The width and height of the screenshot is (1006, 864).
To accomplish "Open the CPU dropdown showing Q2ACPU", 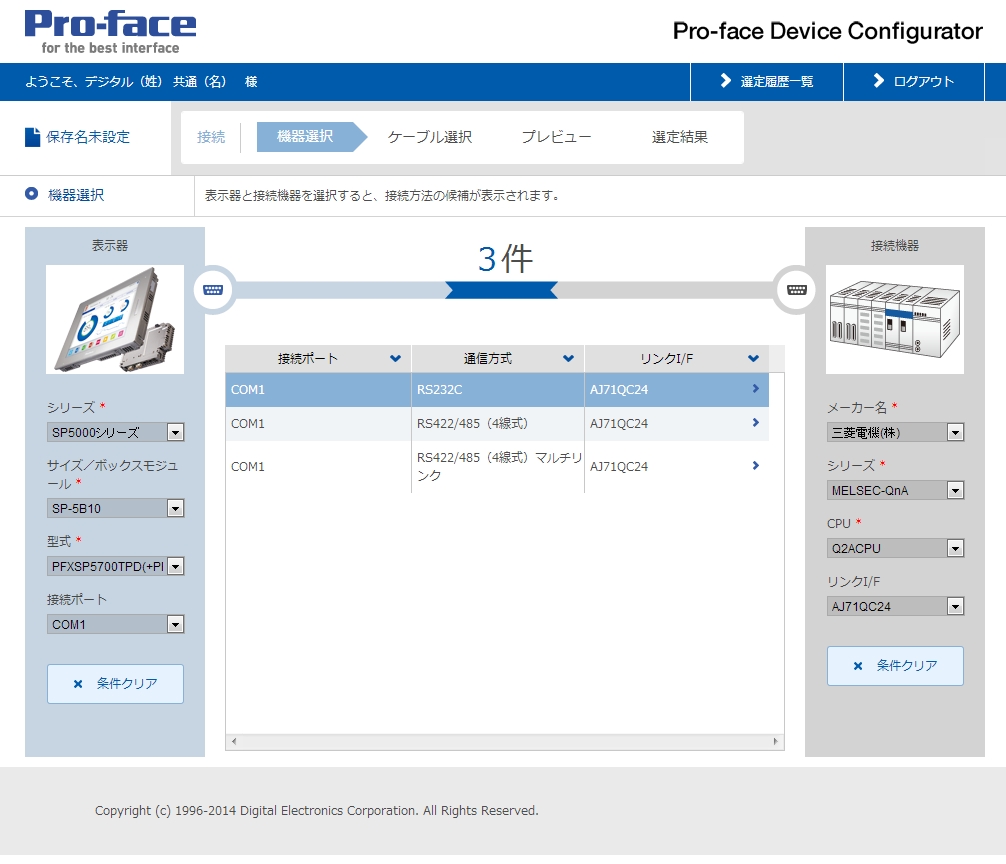I will [x=957, y=547].
